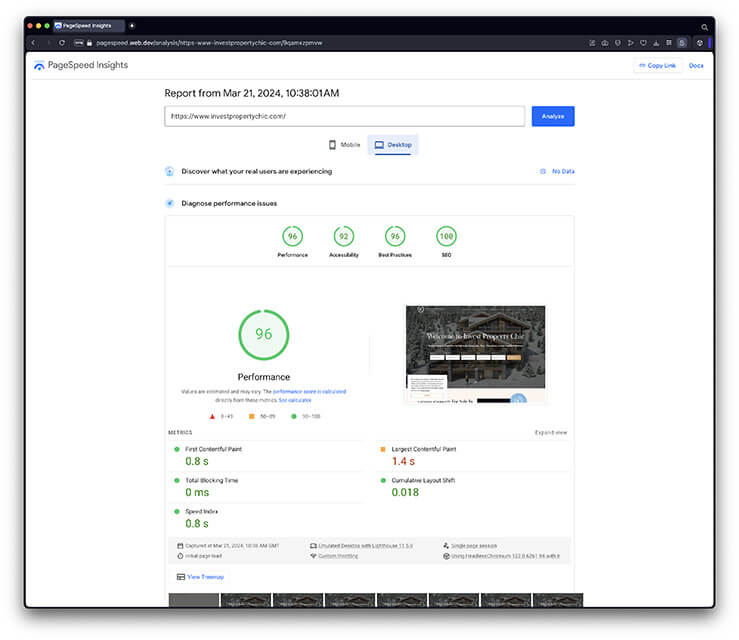Click the stopwatch icon beside Initial page load

click(180, 556)
